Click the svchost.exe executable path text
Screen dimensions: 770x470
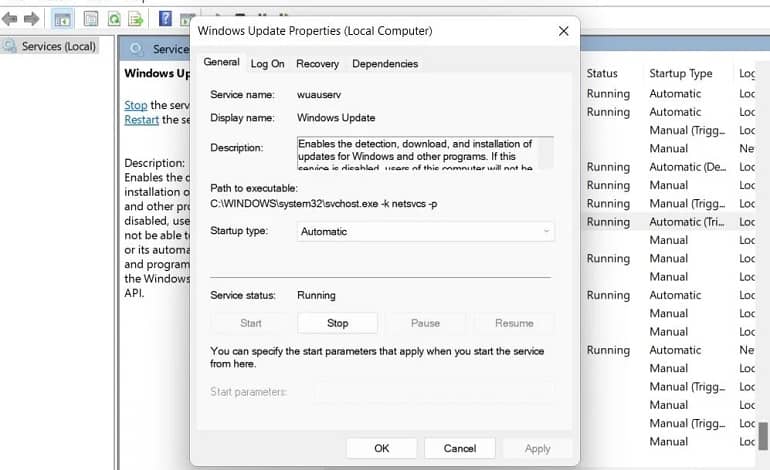point(324,203)
